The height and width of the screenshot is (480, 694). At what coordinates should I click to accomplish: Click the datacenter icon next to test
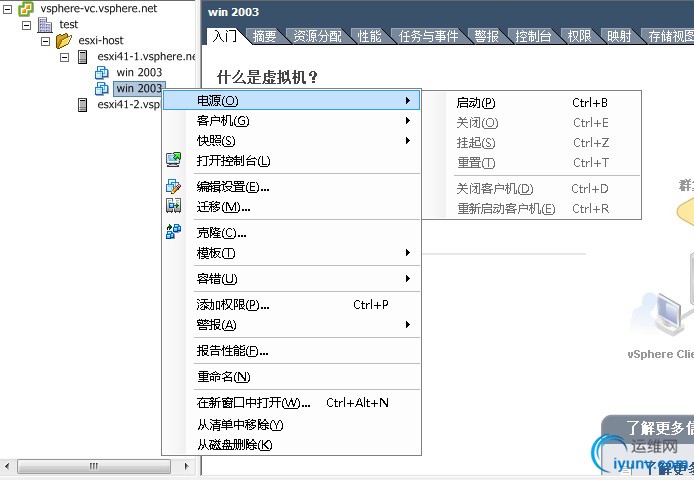[x=45, y=25]
